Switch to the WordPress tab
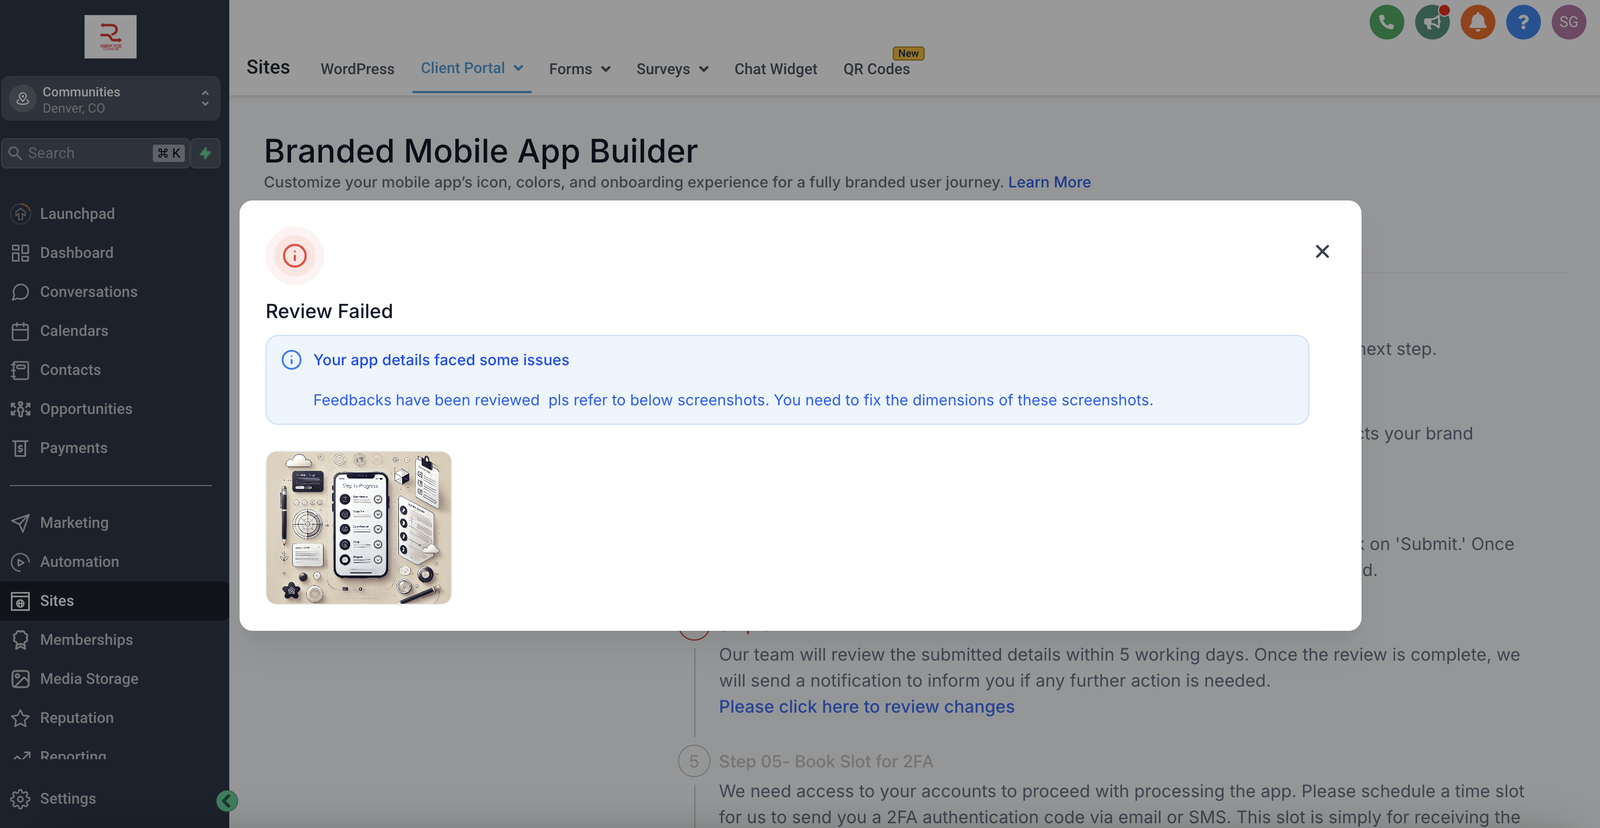 [x=357, y=69]
